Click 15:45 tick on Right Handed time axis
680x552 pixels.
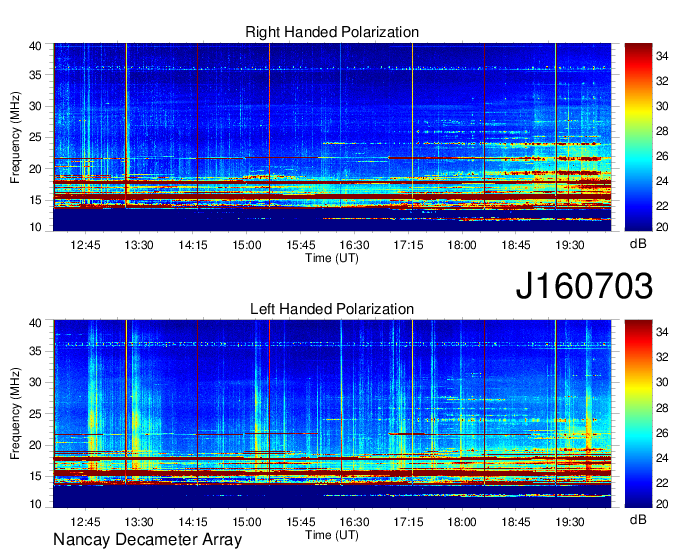coord(301,245)
